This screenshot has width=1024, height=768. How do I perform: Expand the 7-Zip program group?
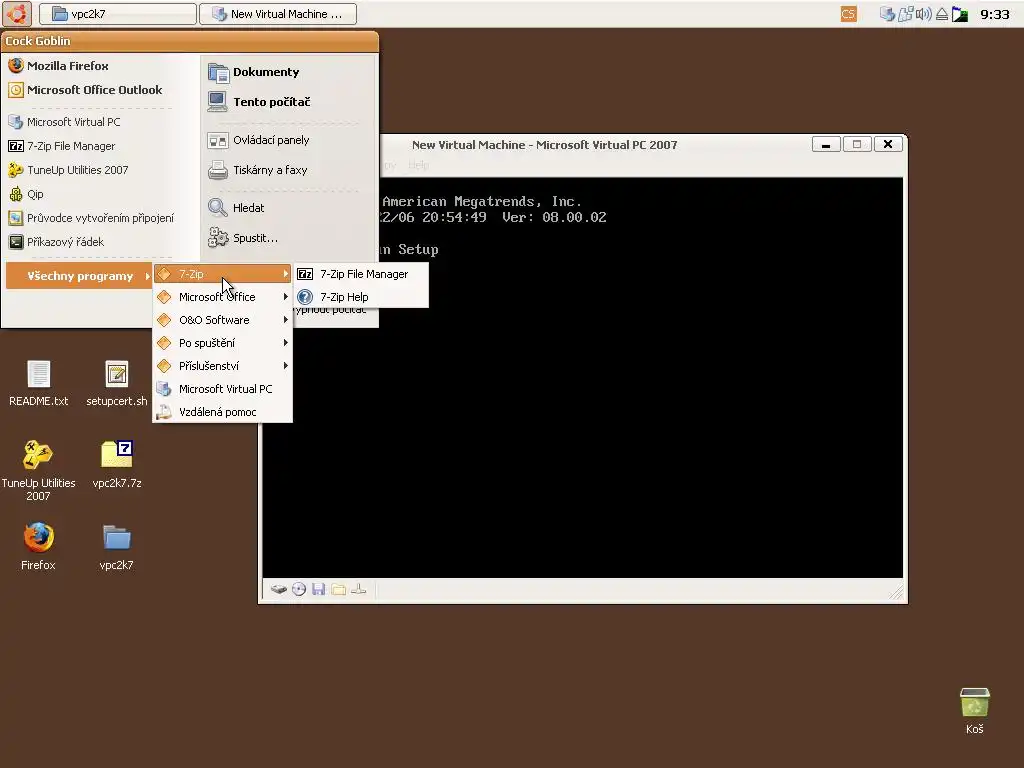pyautogui.click(x=223, y=274)
